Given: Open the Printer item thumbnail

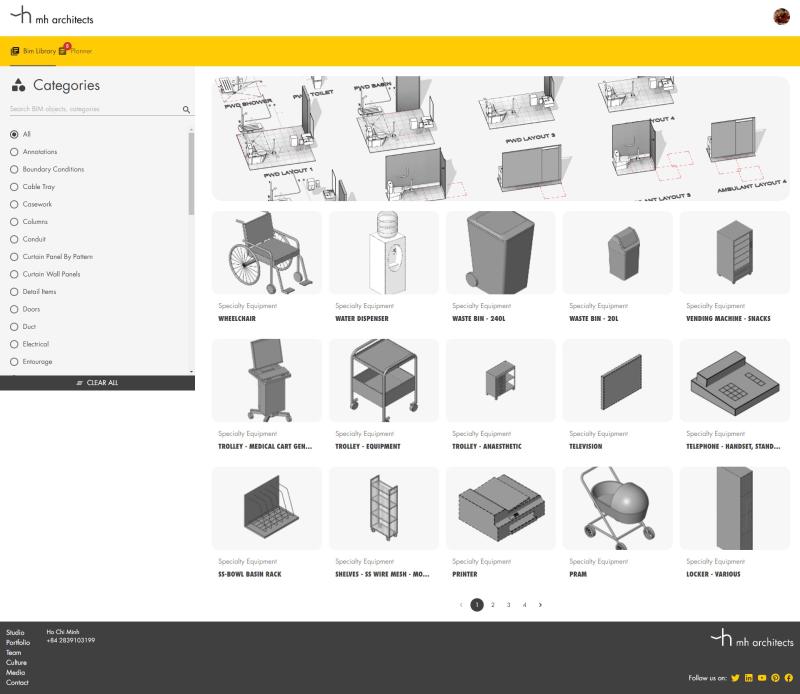Looking at the screenshot, I should click(x=501, y=508).
